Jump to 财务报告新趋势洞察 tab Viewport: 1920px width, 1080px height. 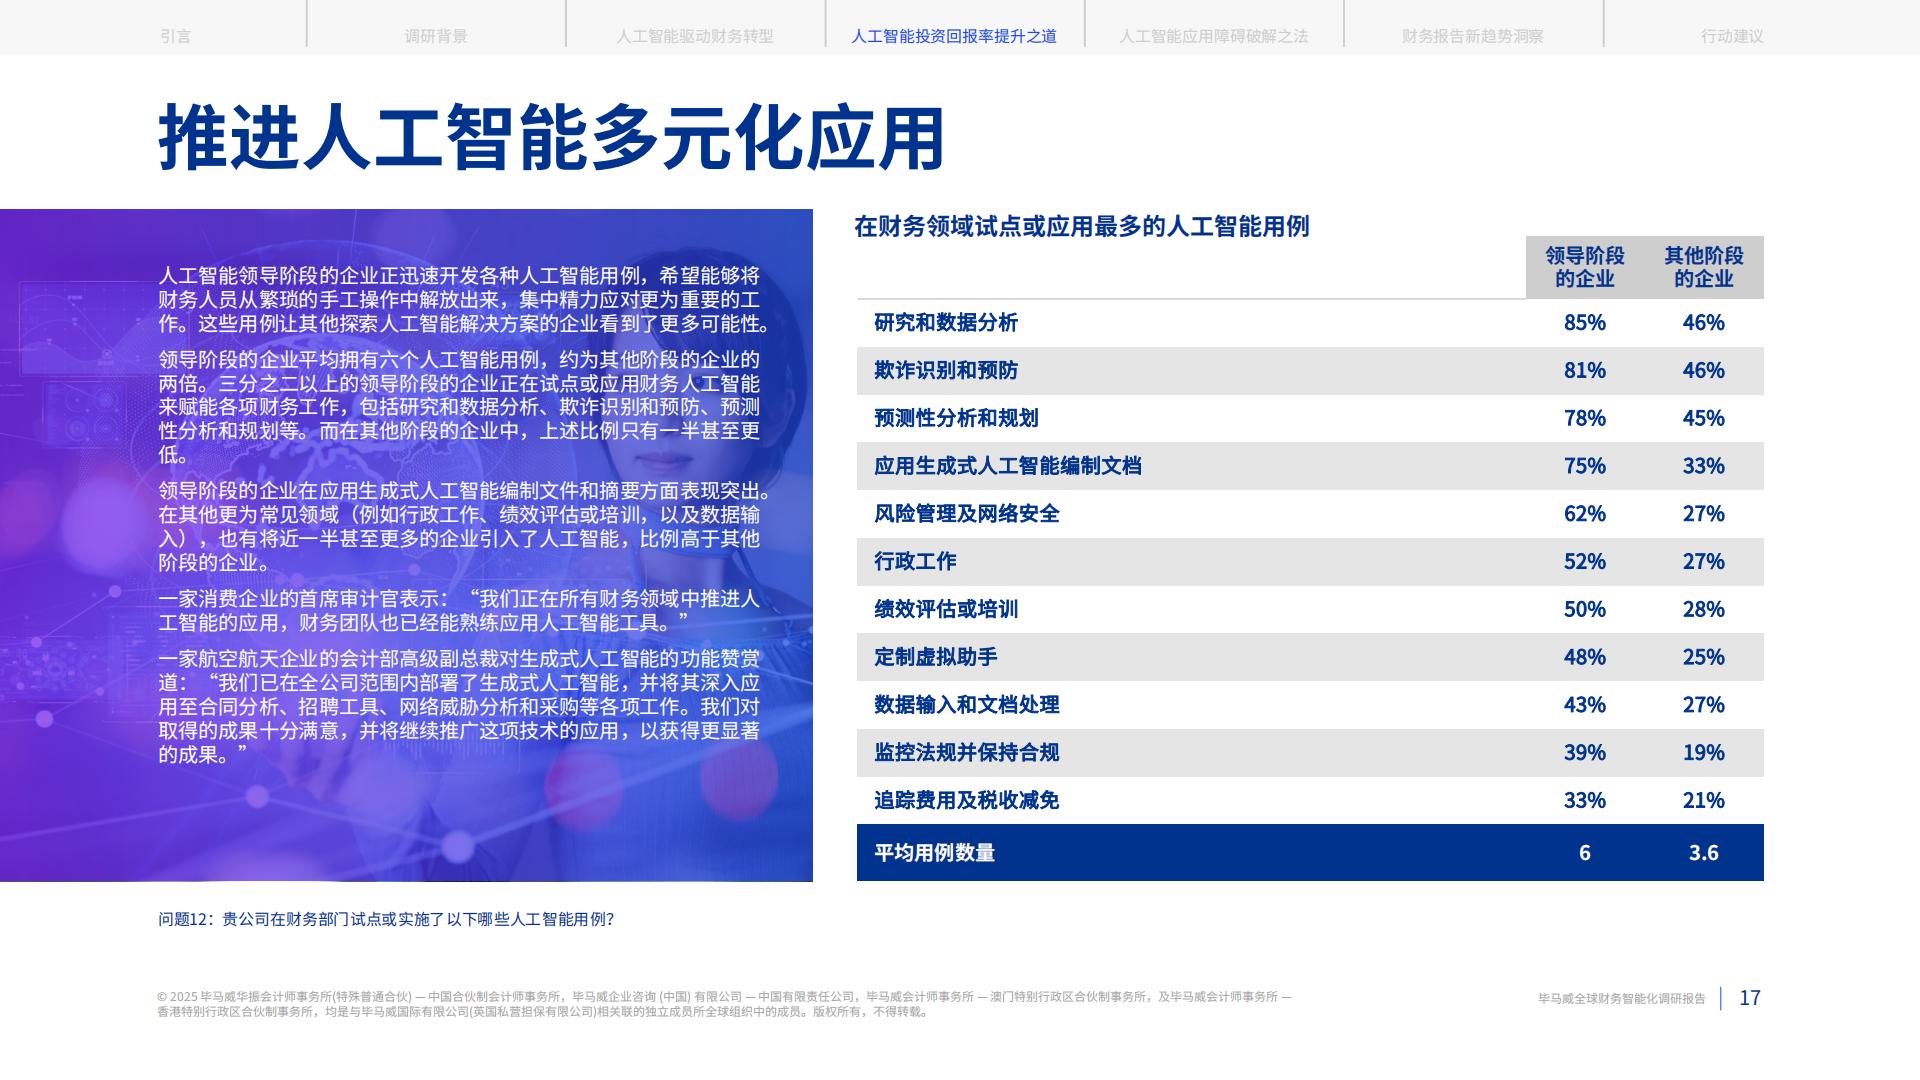coord(1472,36)
